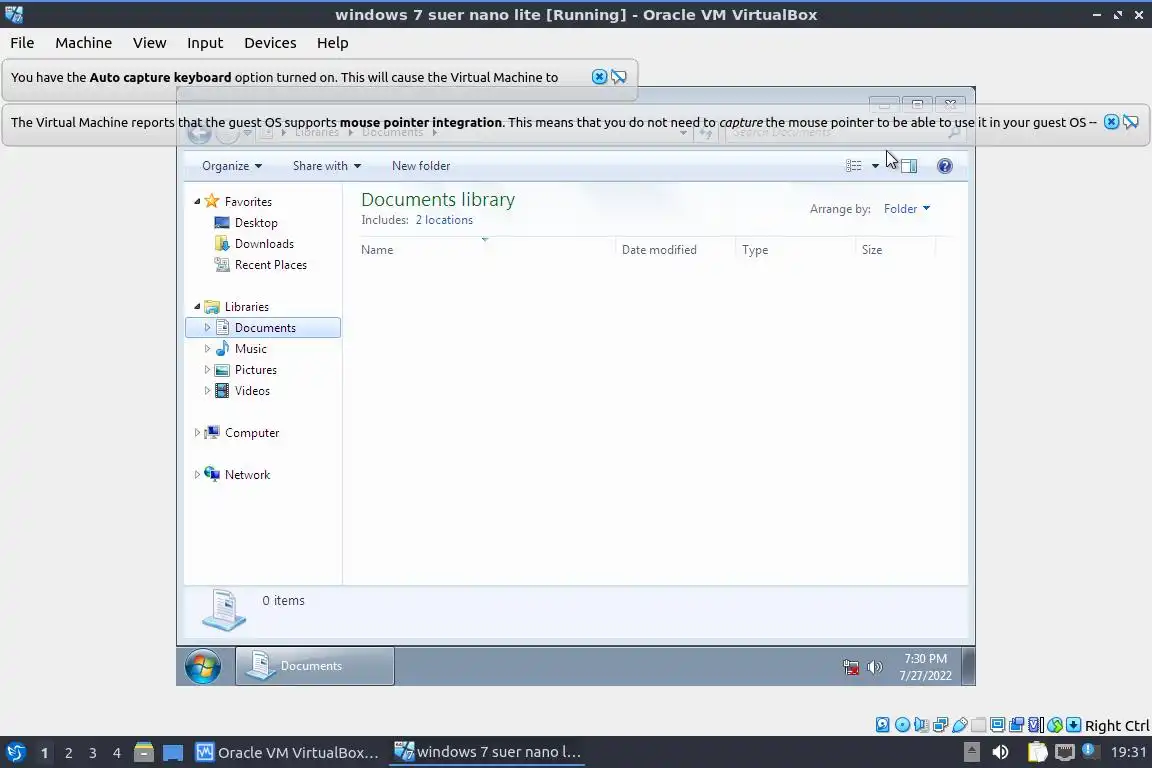Collapse the Favorites tree group
Screen dimensions: 1152x768
tap(197, 201)
